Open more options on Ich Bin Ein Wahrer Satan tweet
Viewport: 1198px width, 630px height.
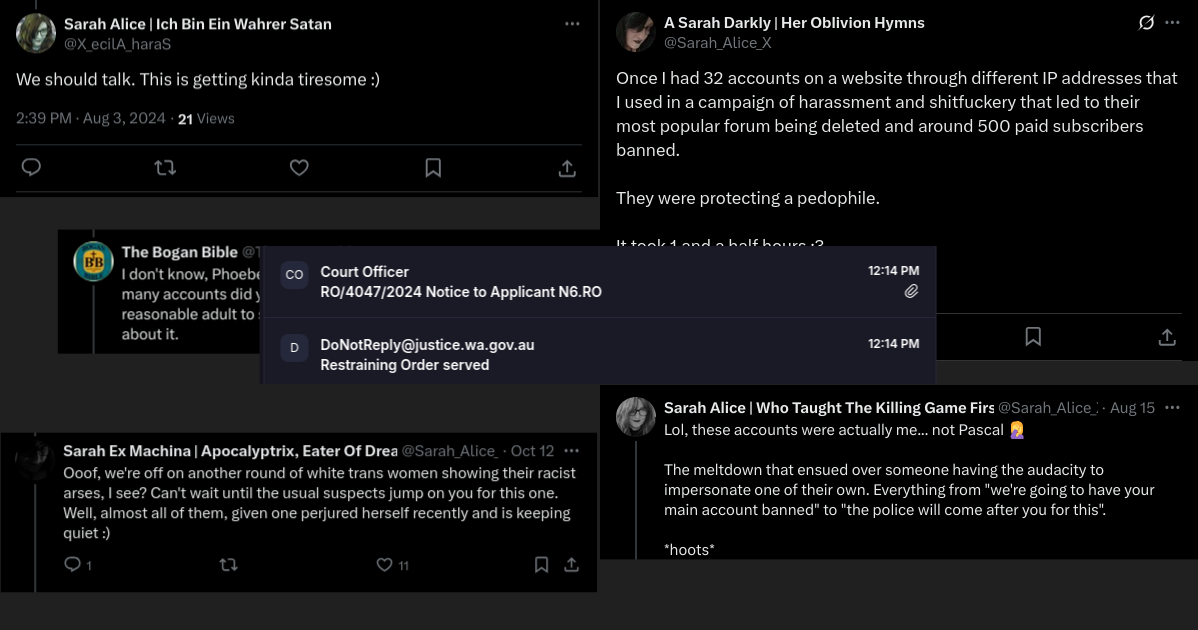click(572, 23)
